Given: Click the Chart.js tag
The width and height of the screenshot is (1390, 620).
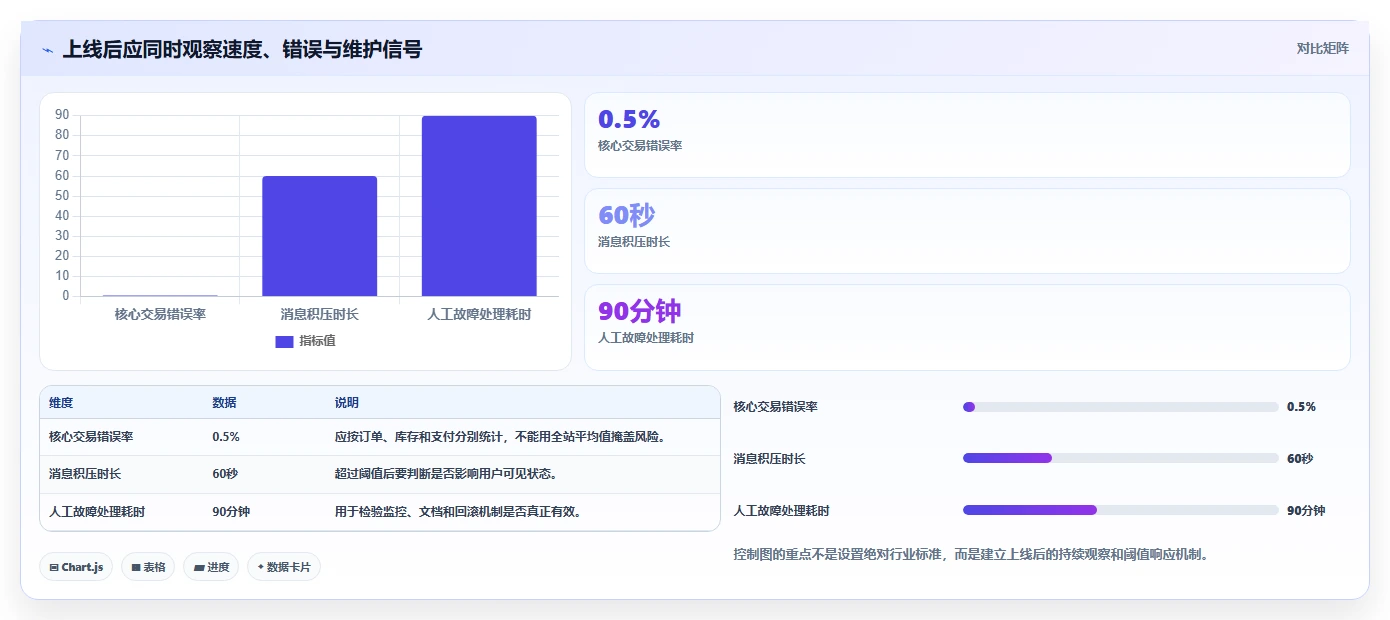Looking at the screenshot, I should 77,567.
